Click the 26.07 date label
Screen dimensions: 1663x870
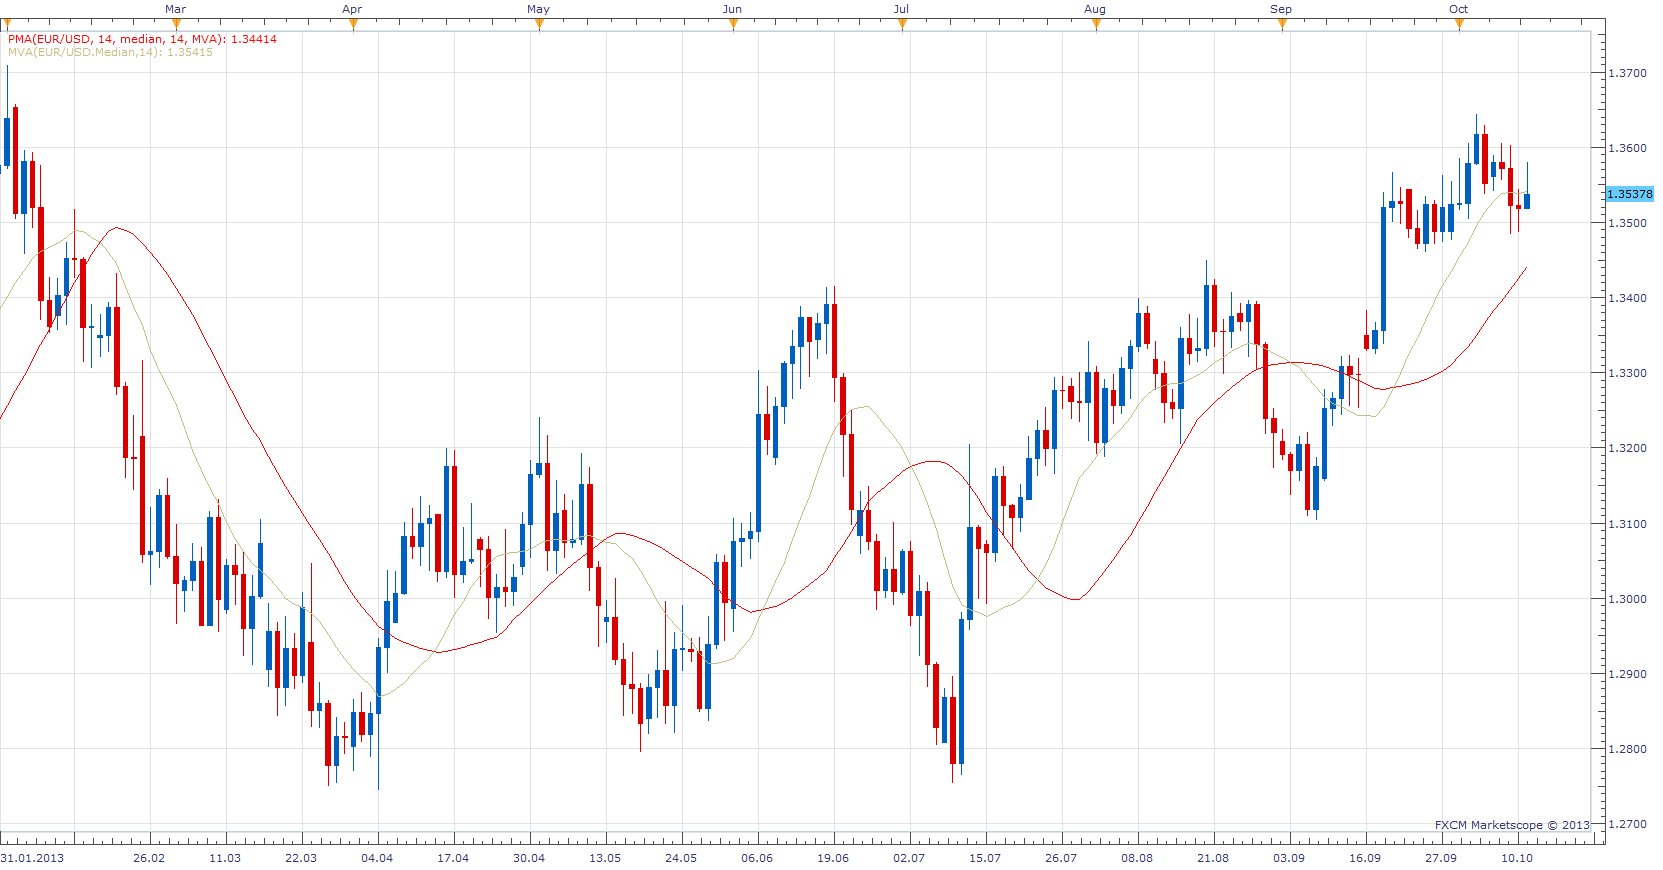(1061, 858)
